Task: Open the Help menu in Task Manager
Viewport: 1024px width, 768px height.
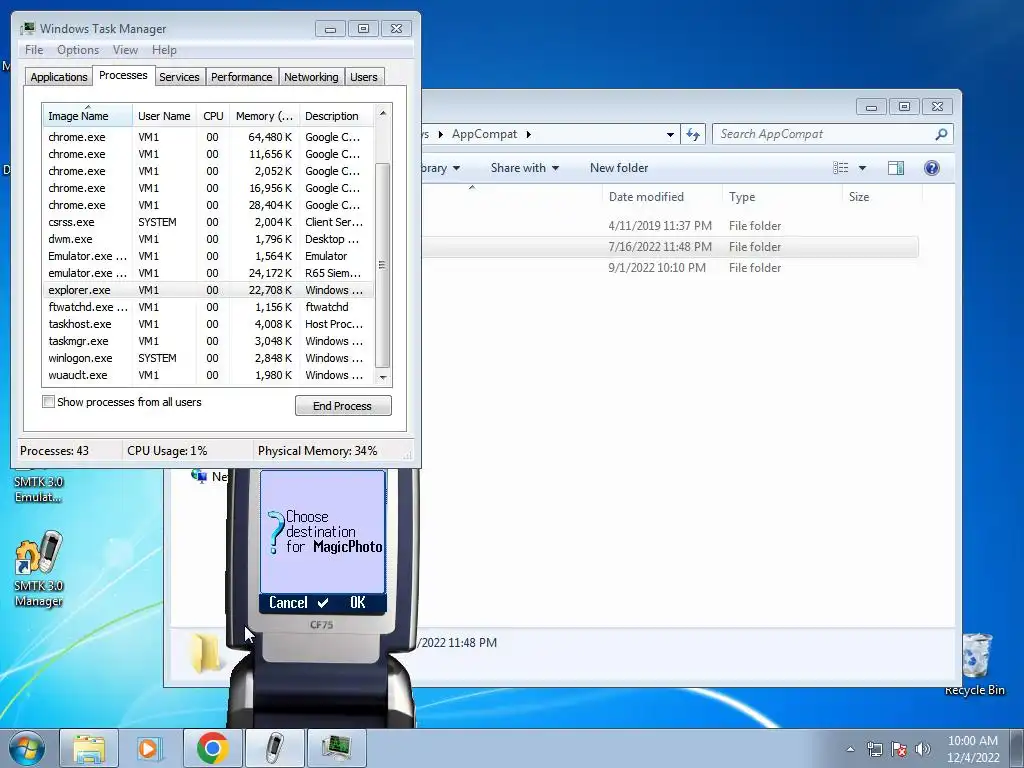Action: click(164, 50)
